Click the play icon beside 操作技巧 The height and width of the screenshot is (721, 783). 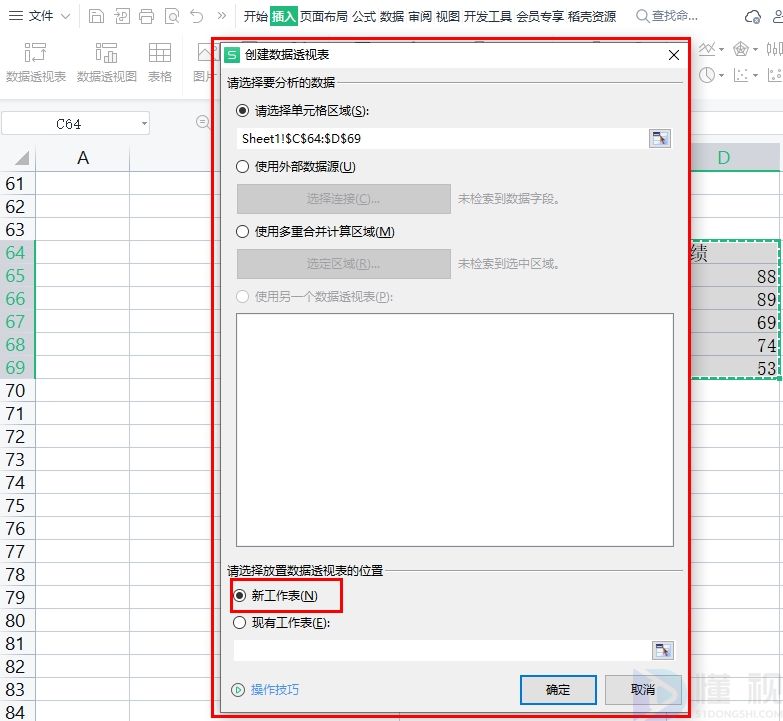point(238,690)
